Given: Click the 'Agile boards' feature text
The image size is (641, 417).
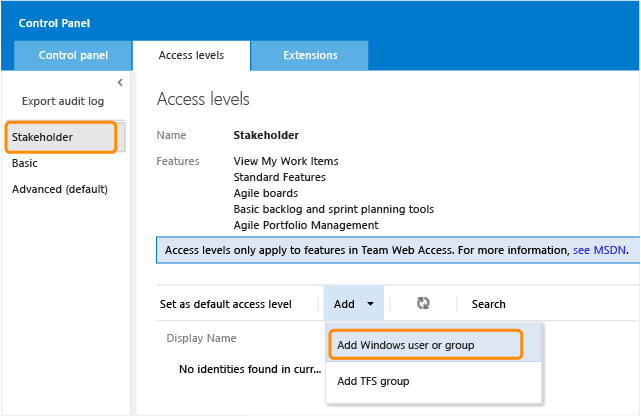Looking at the screenshot, I should pos(266,193).
